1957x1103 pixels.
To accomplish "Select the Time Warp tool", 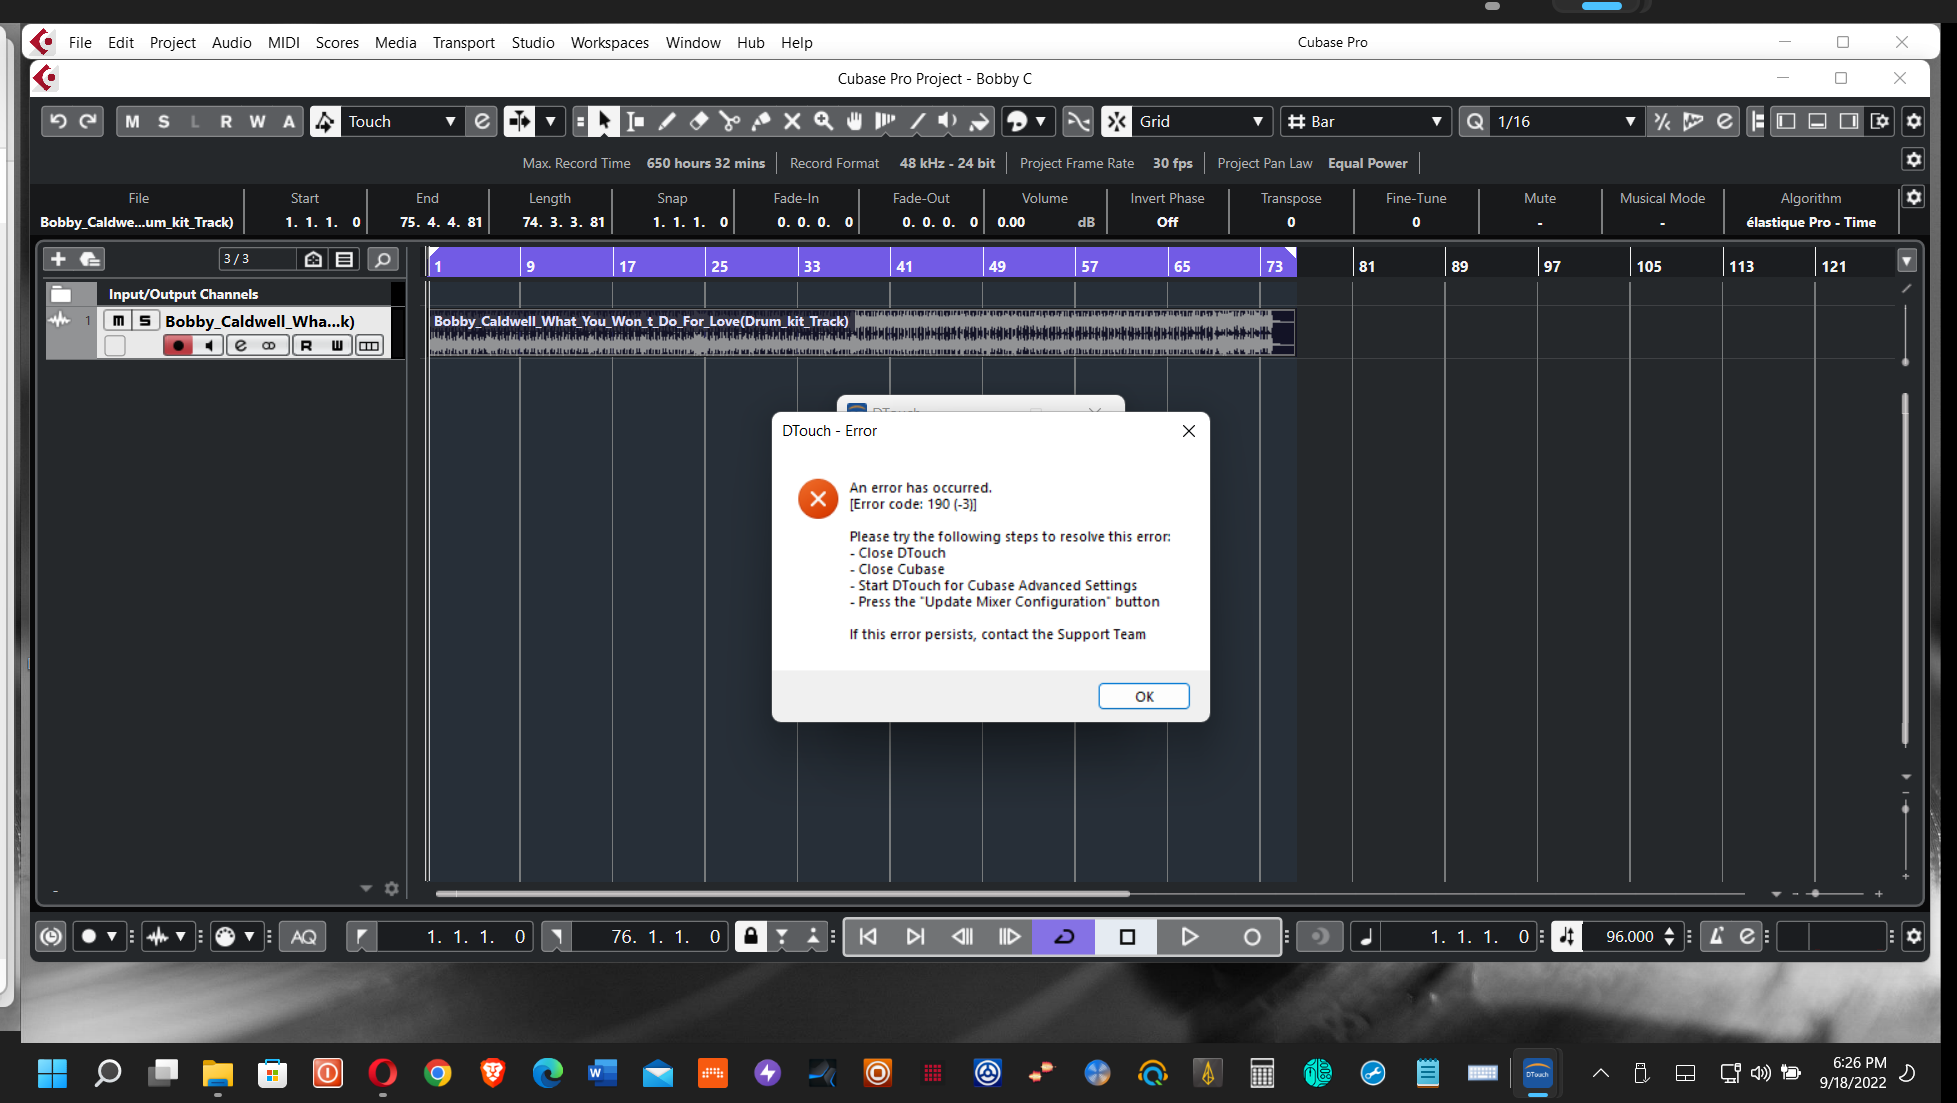I will pyautogui.click(x=885, y=121).
